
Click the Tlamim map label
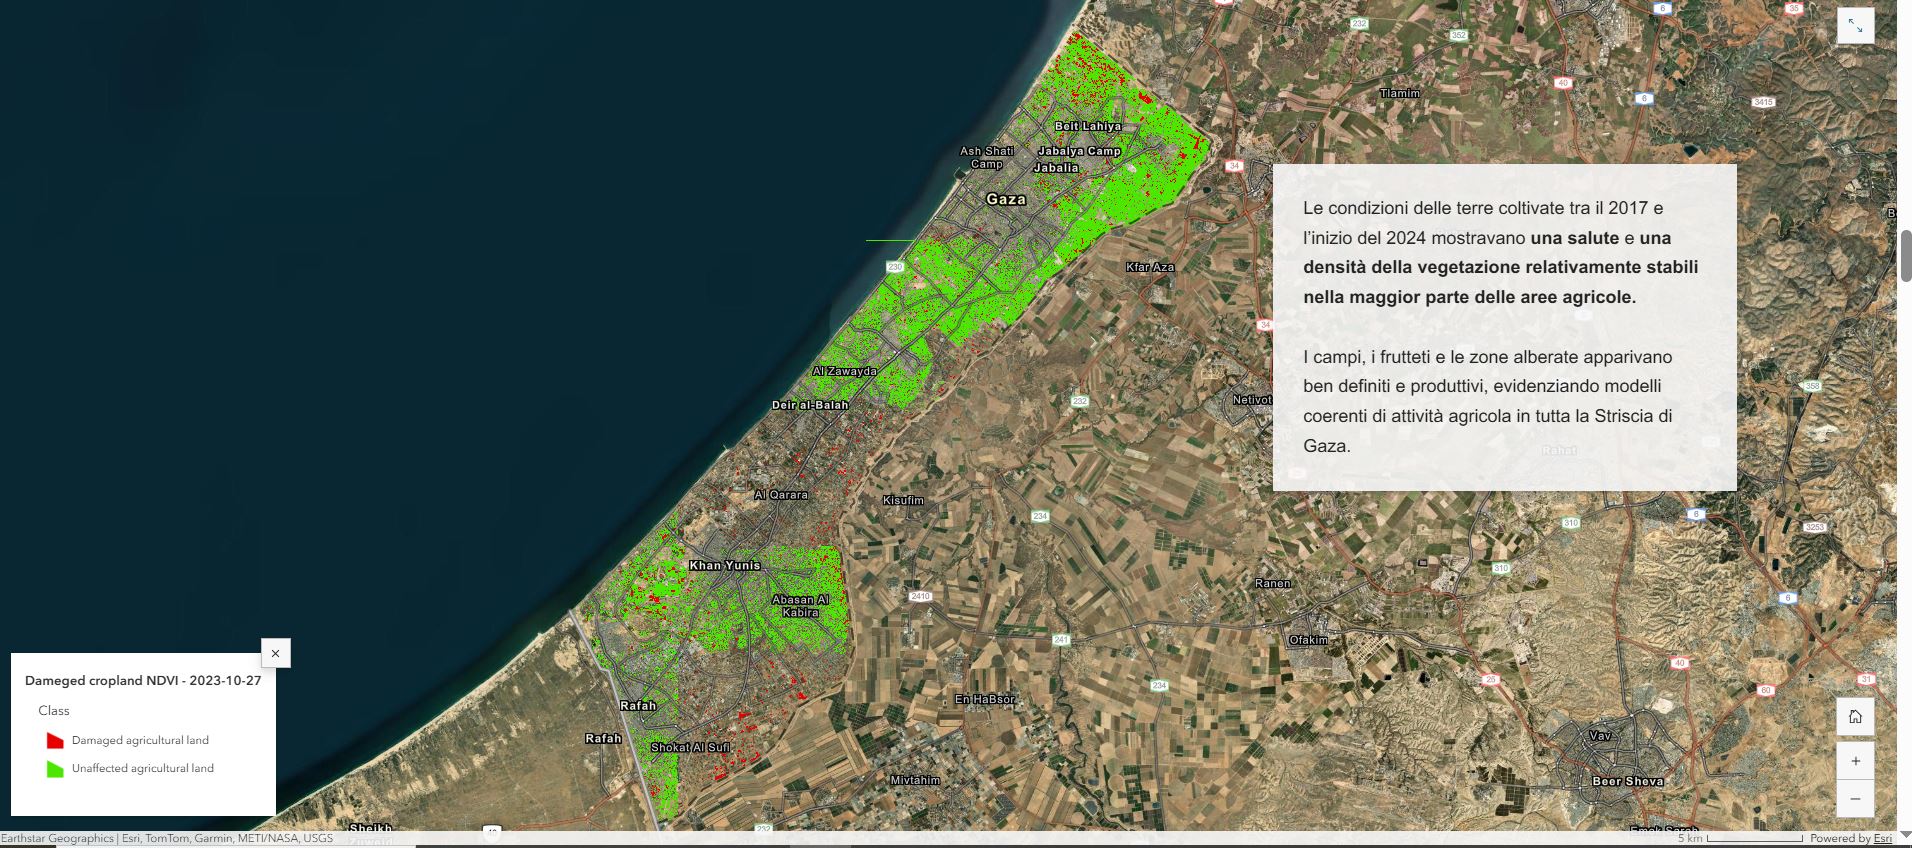[x=1400, y=93]
